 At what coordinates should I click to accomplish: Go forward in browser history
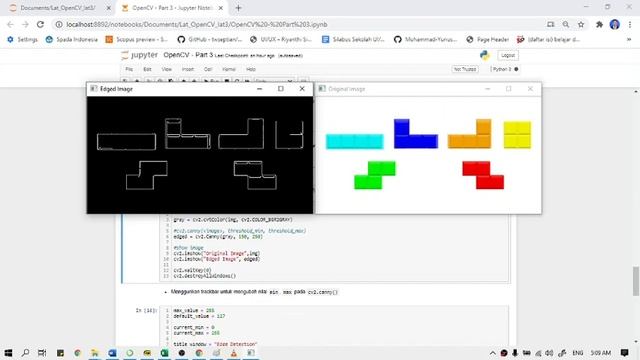[x=25, y=24]
